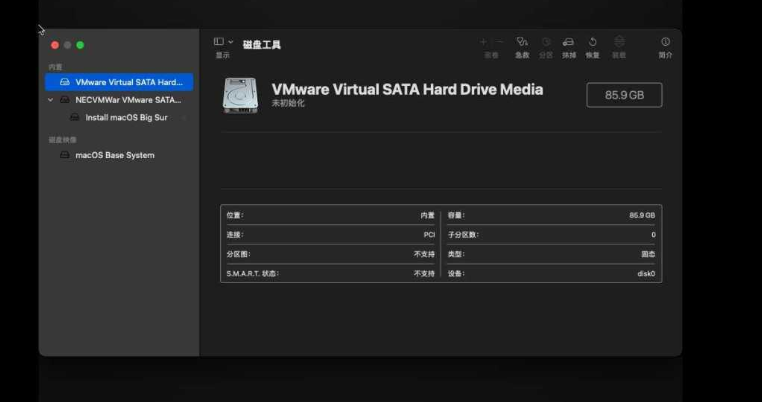
Task: Click the Restore (恢复) toolbar icon
Action: tap(592, 42)
